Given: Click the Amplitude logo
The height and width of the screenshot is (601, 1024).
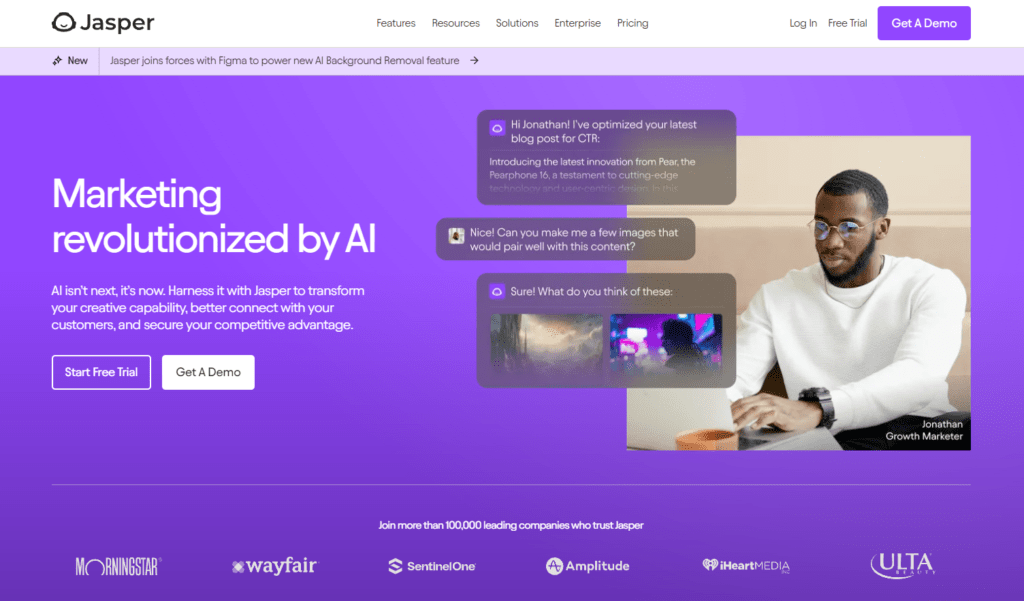Looking at the screenshot, I should [588, 566].
